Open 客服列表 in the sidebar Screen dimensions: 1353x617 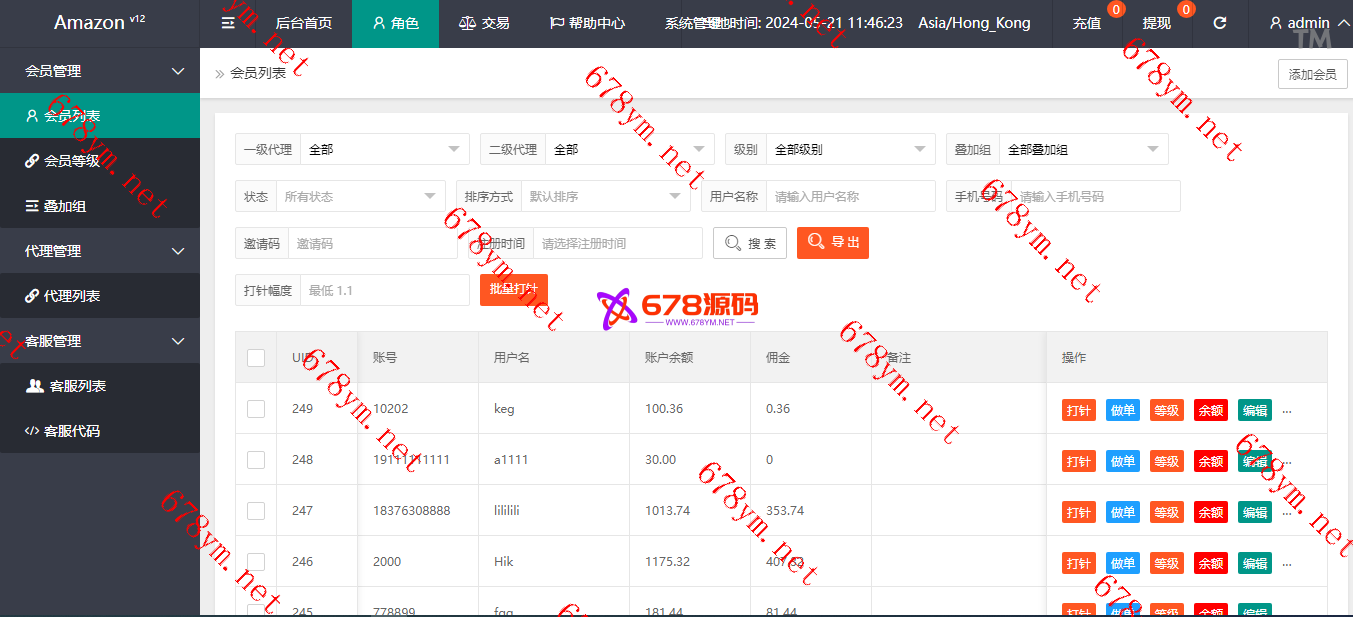click(x=78, y=386)
